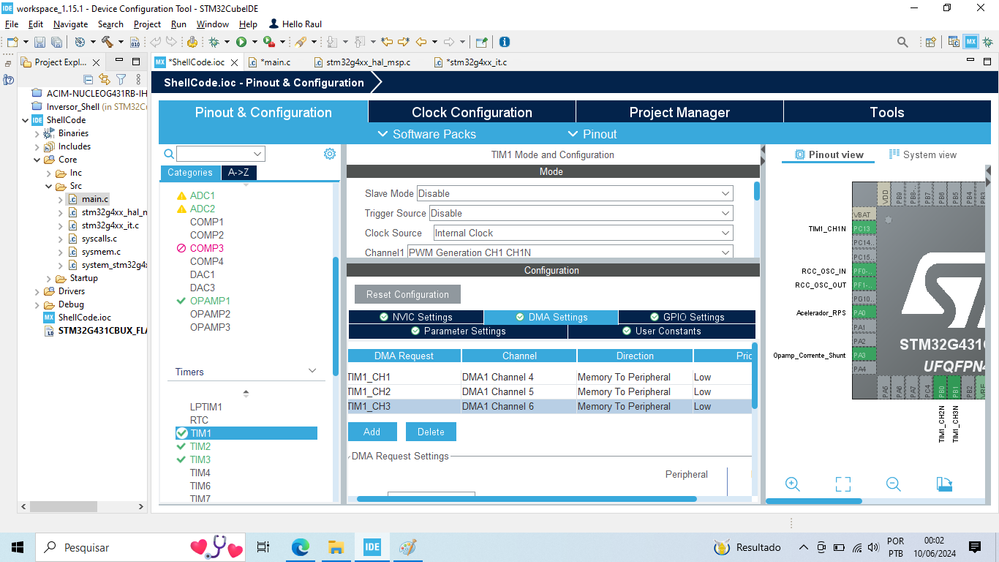The image size is (999, 562).
Task: Click the Search magnifier icon in the toolbar
Action: 902,42
